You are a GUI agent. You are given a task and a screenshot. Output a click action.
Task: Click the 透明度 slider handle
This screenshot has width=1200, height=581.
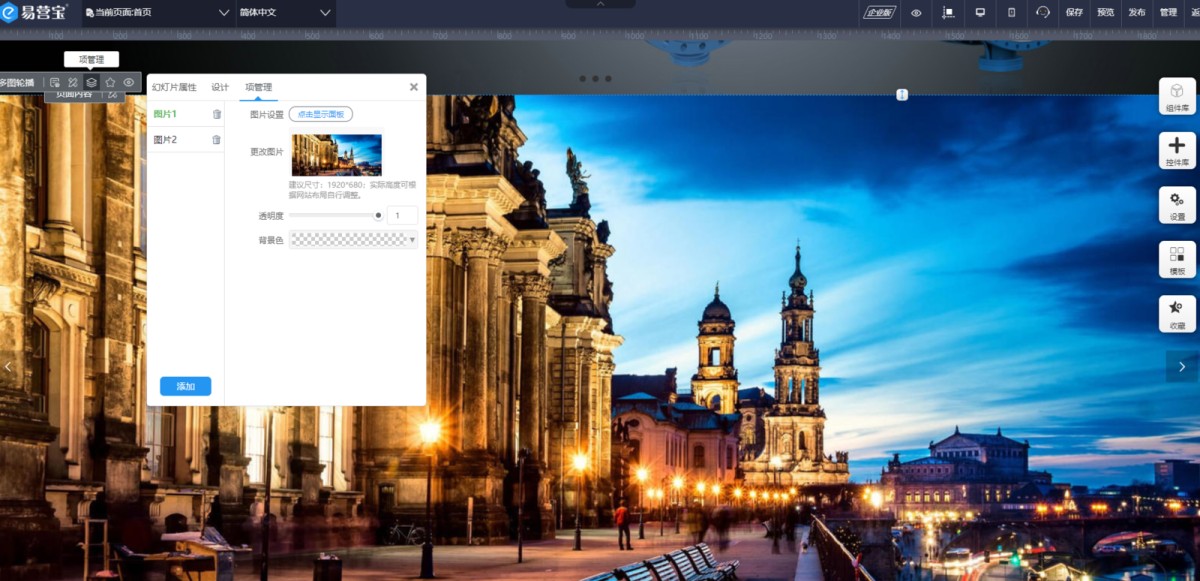pyautogui.click(x=378, y=215)
